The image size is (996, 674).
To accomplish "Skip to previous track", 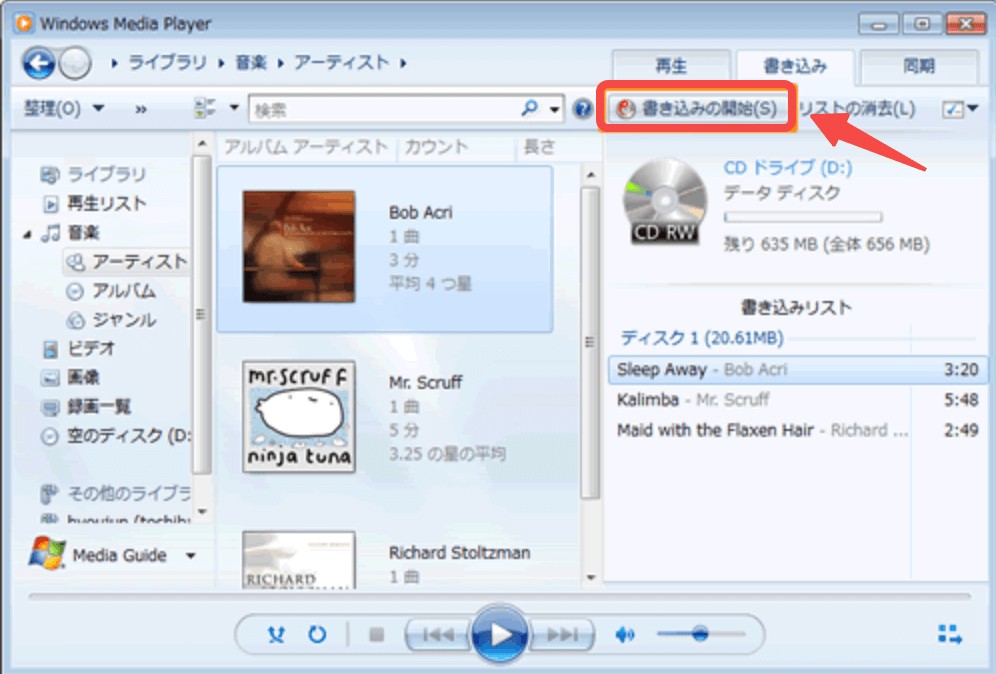I will coord(437,634).
